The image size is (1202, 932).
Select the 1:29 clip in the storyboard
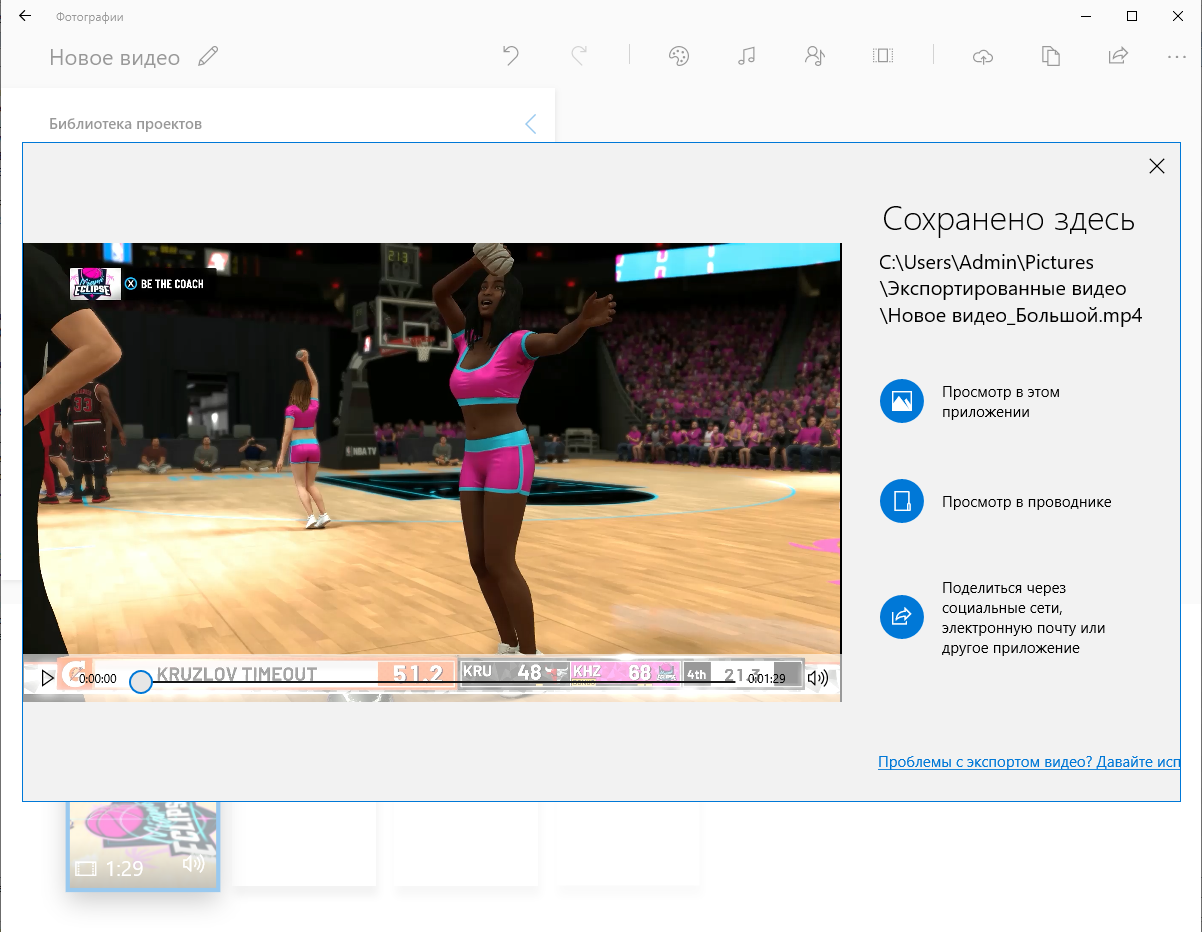(x=143, y=845)
